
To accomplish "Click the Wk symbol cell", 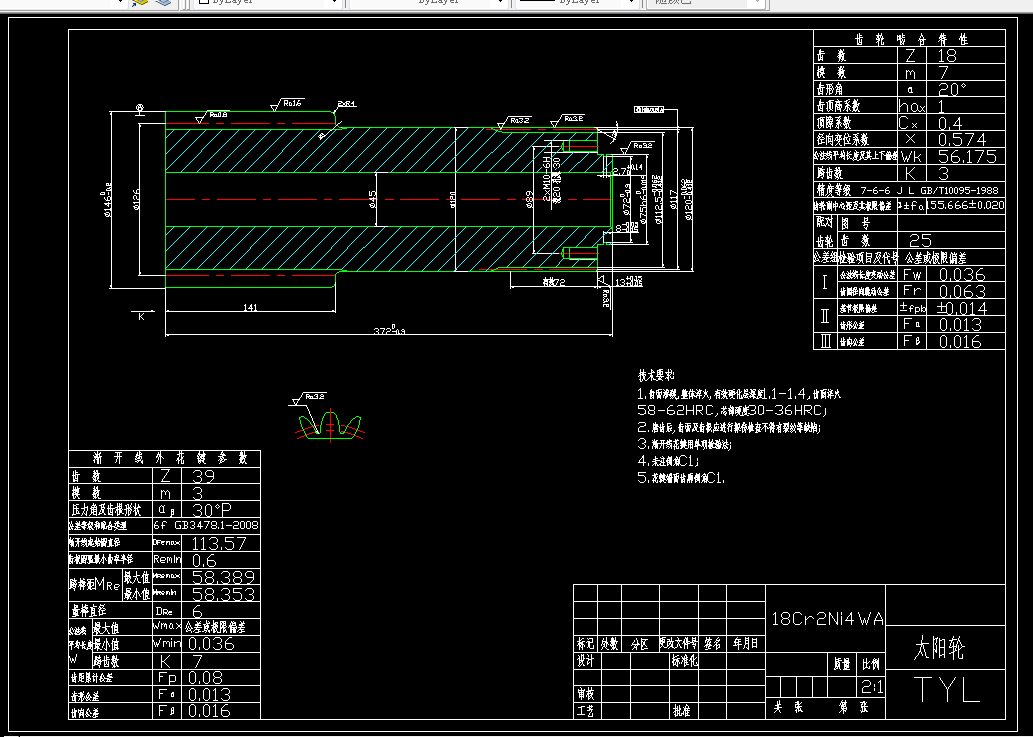I will point(912,157).
